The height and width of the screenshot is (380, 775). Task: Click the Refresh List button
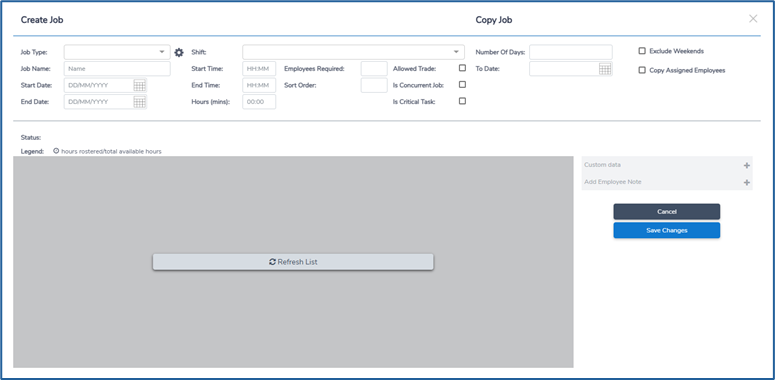click(x=293, y=262)
